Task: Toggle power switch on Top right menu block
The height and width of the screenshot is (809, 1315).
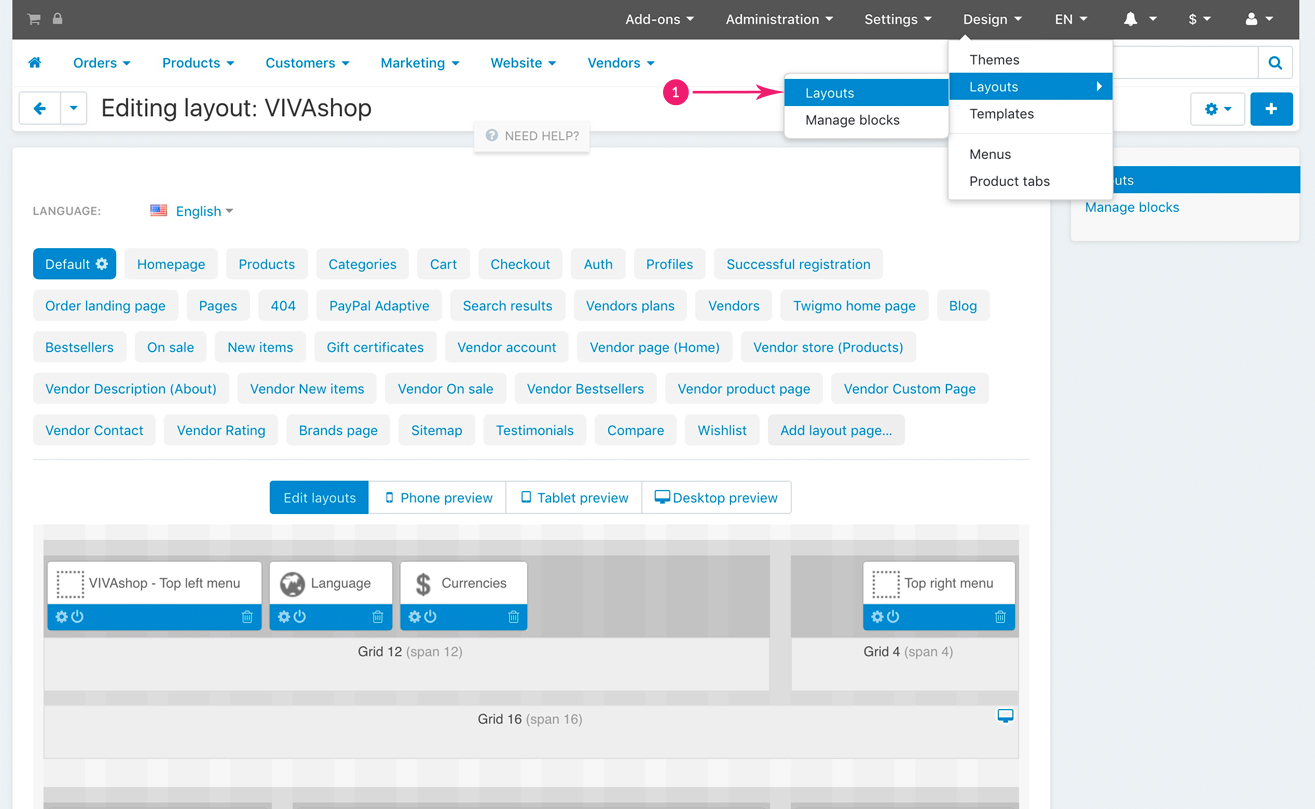Action: [893, 617]
